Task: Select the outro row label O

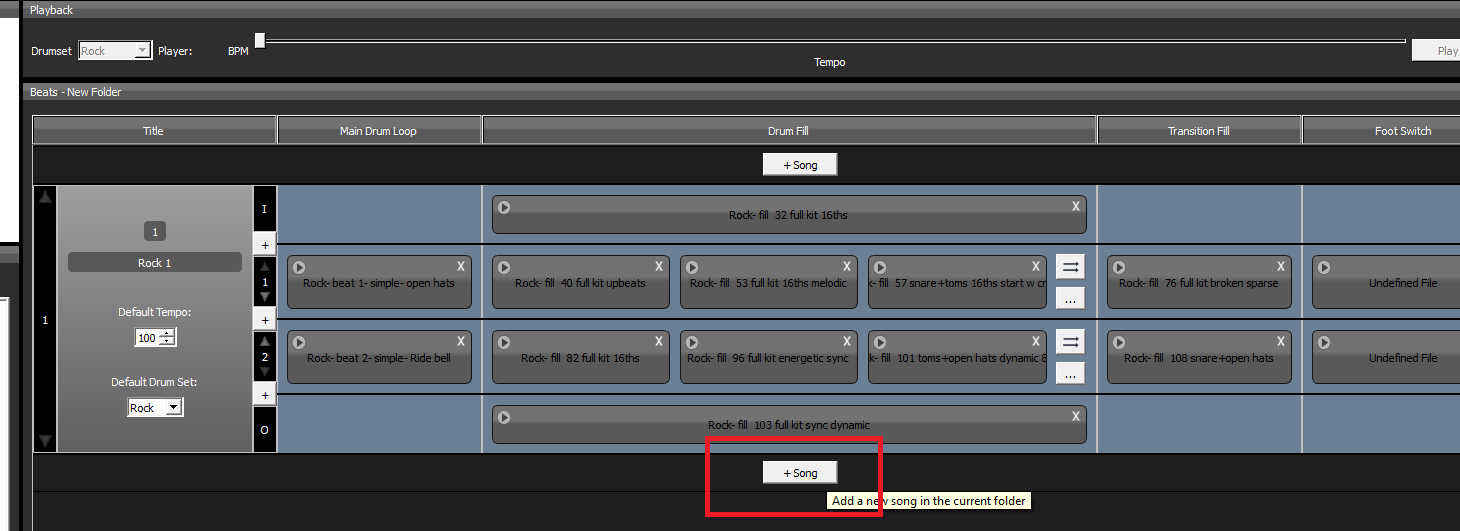Action: pos(265,429)
